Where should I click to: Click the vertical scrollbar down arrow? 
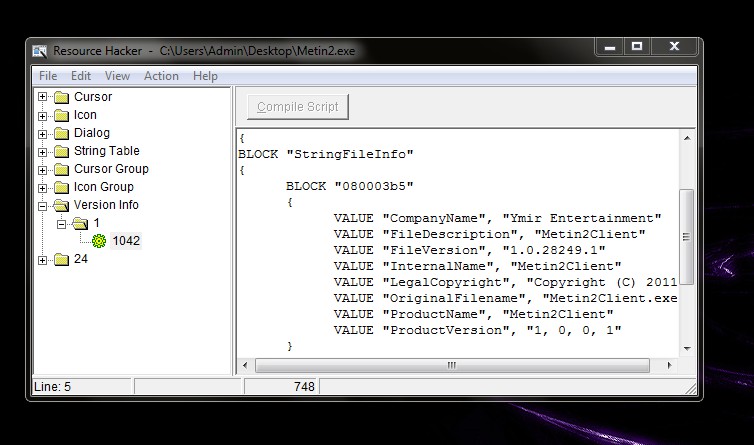[687, 348]
